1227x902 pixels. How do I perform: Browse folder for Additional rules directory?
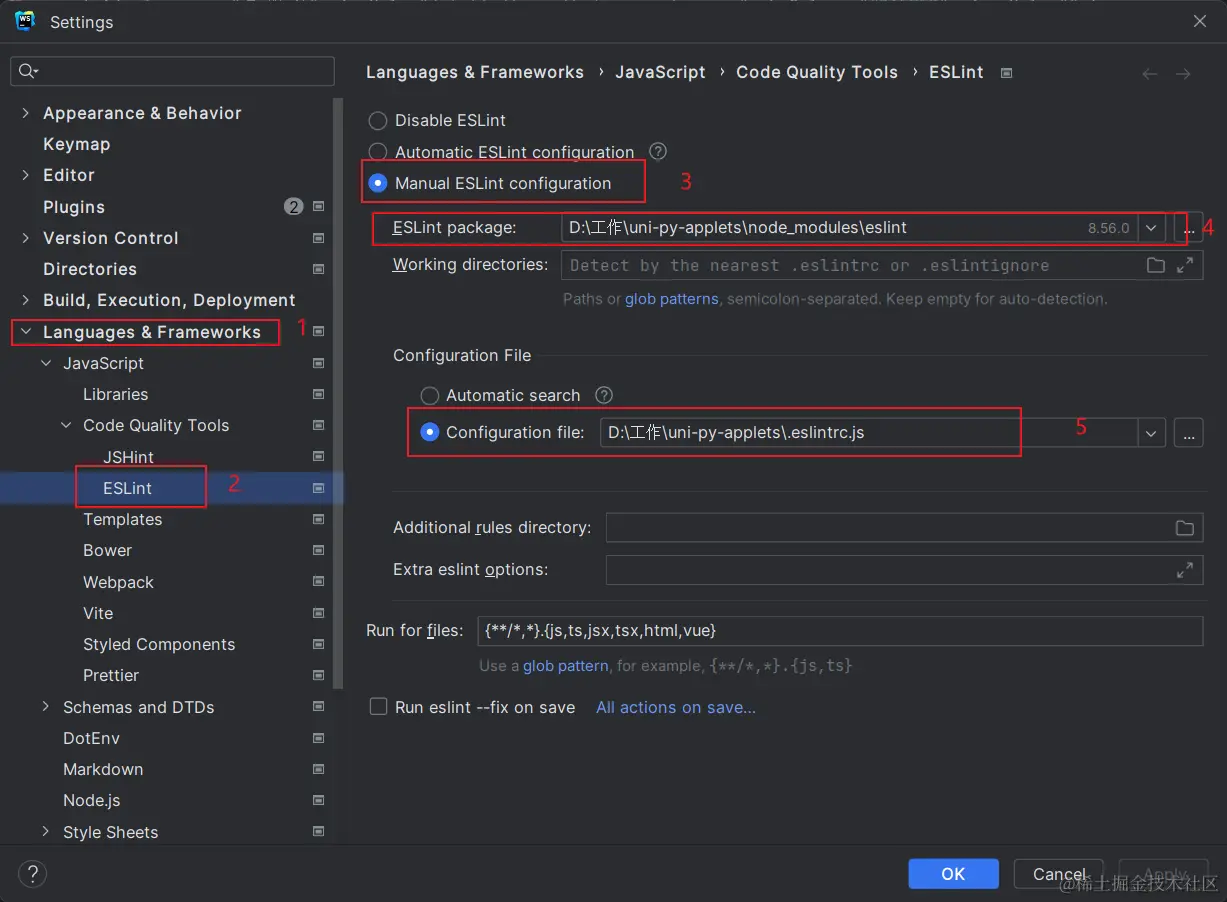[x=1185, y=528]
